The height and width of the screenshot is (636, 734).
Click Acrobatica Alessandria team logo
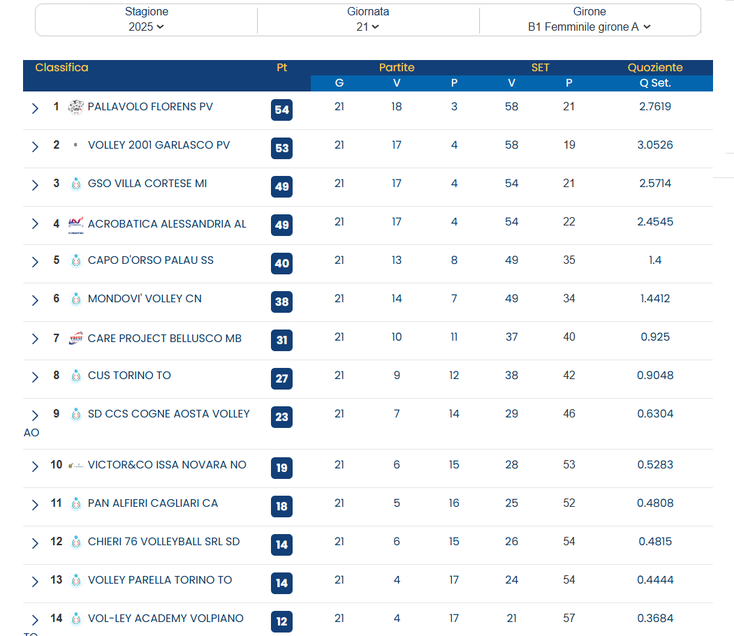tap(75, 224)
